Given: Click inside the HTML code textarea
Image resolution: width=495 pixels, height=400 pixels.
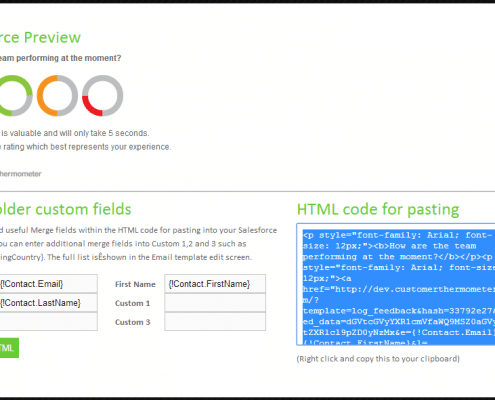Looking at the screenshot, I should coord(396,284).
